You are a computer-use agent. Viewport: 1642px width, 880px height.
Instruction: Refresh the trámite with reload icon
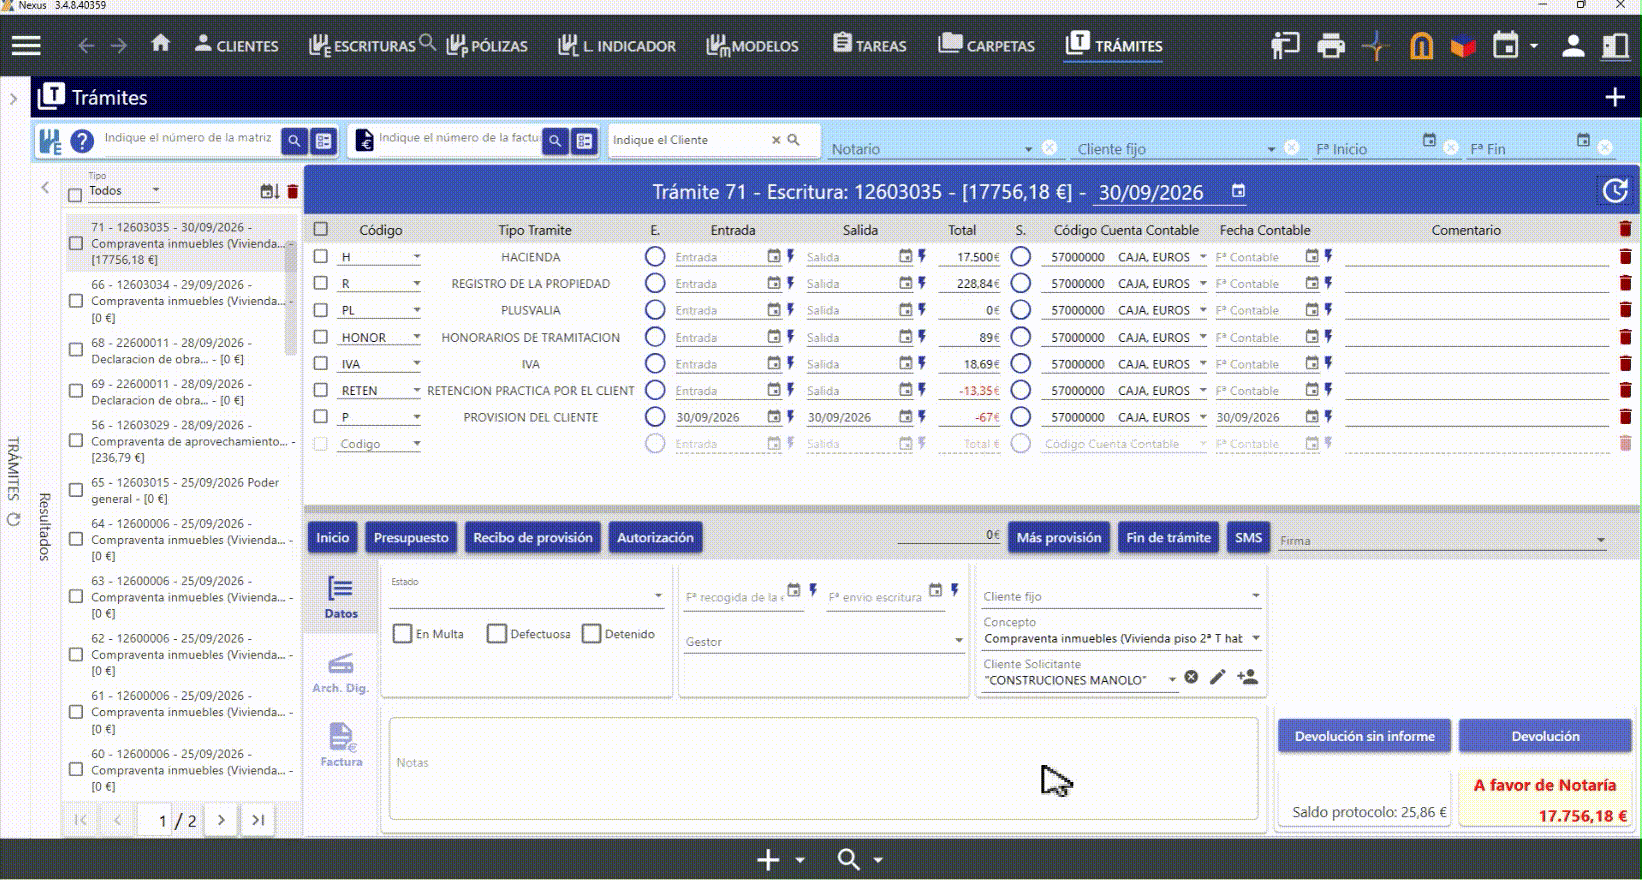[1615, 191]
